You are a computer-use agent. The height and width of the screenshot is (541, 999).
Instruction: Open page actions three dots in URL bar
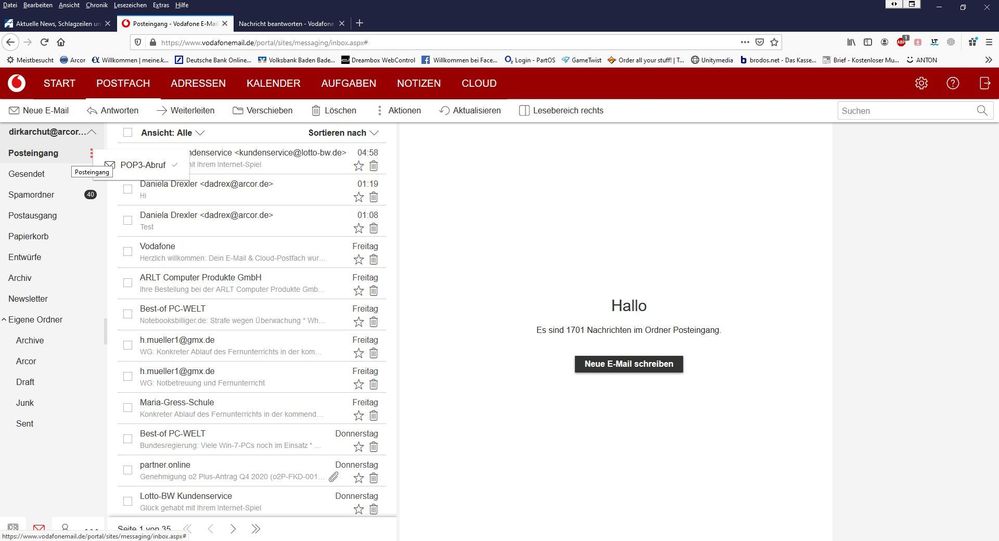pyautogui.click(x=744, y=42)
